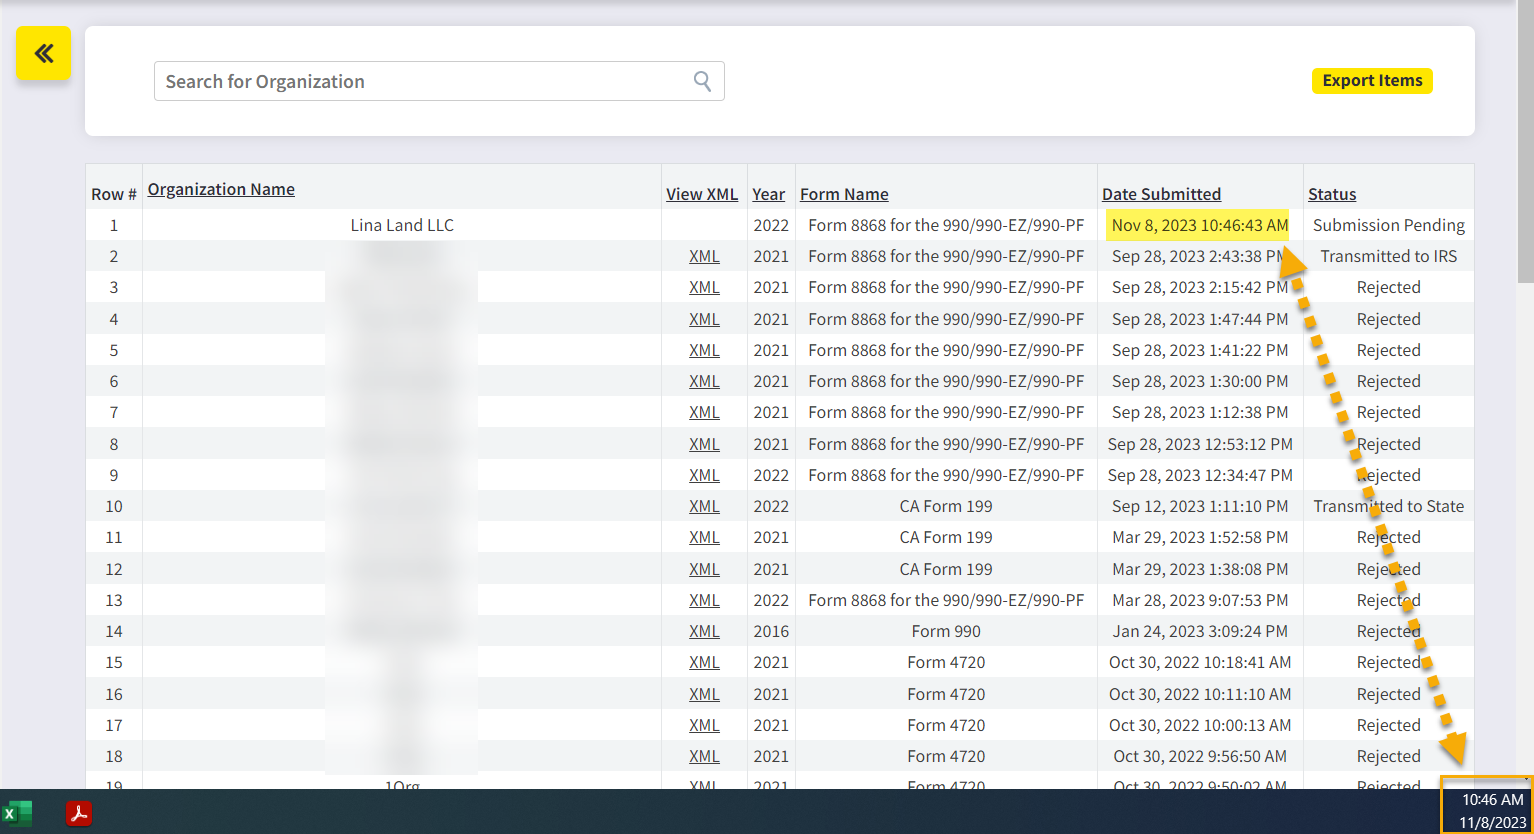Viewport: 1534px width, 834px height.
Task: Open XML link for row 10 CA Form 199
Action: 704,506
